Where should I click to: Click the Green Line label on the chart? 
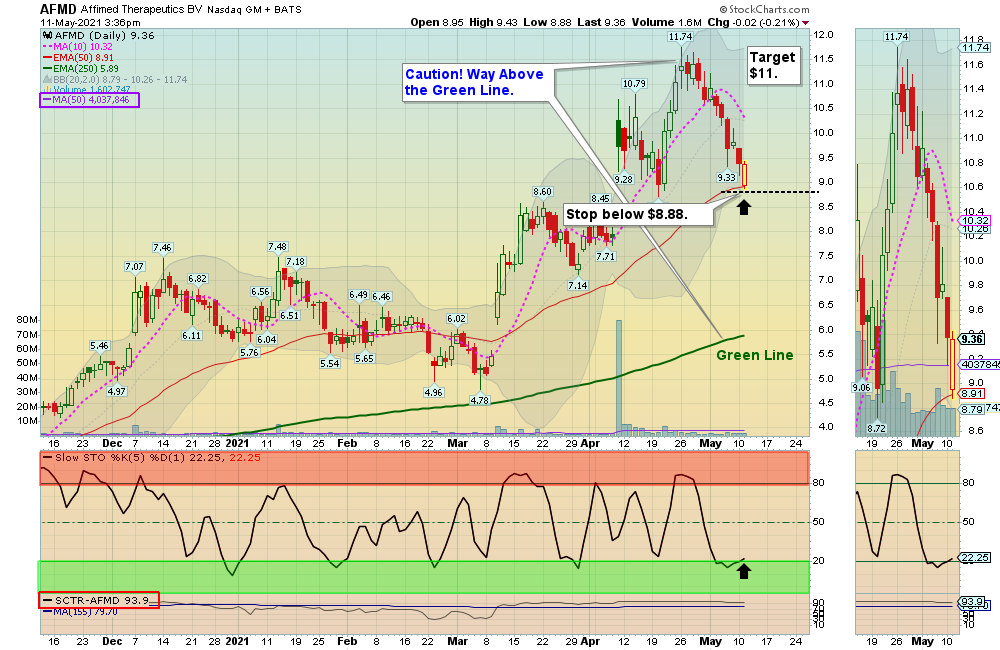point(753,355)
